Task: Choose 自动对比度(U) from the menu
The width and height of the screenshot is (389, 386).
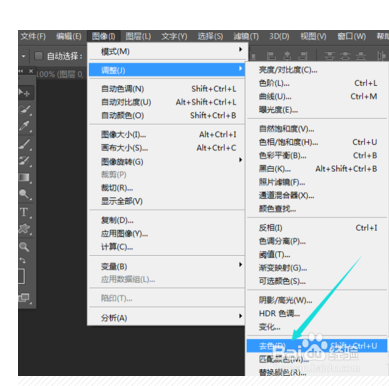Action: [167, 102]
